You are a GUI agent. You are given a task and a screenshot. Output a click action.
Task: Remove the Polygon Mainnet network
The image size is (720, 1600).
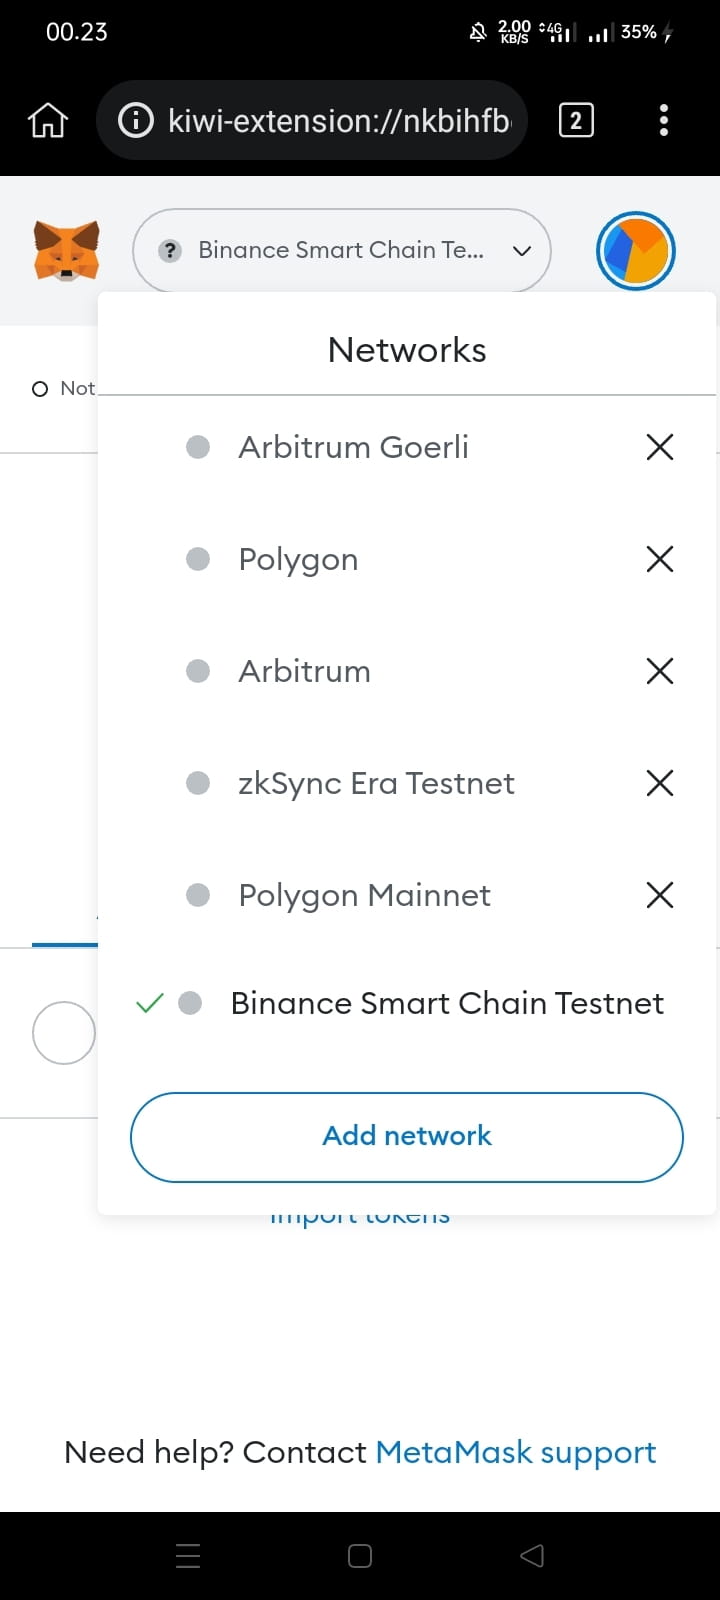coord(660,895)
